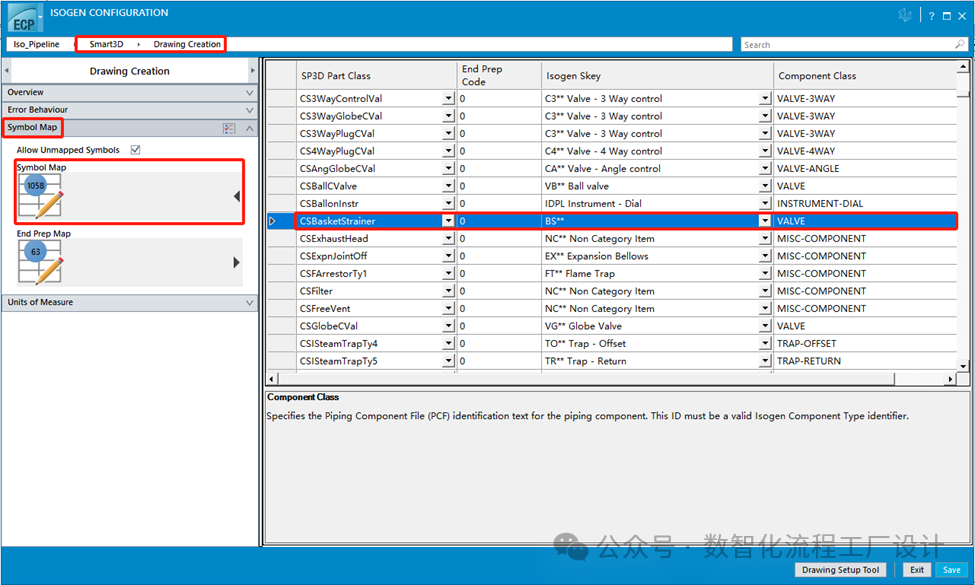Viewport: 975px width, 585px height.
Task: Go to previous panel arrow beside Drawing Creation
Action: pyautogui.click(x=7, y=71)
